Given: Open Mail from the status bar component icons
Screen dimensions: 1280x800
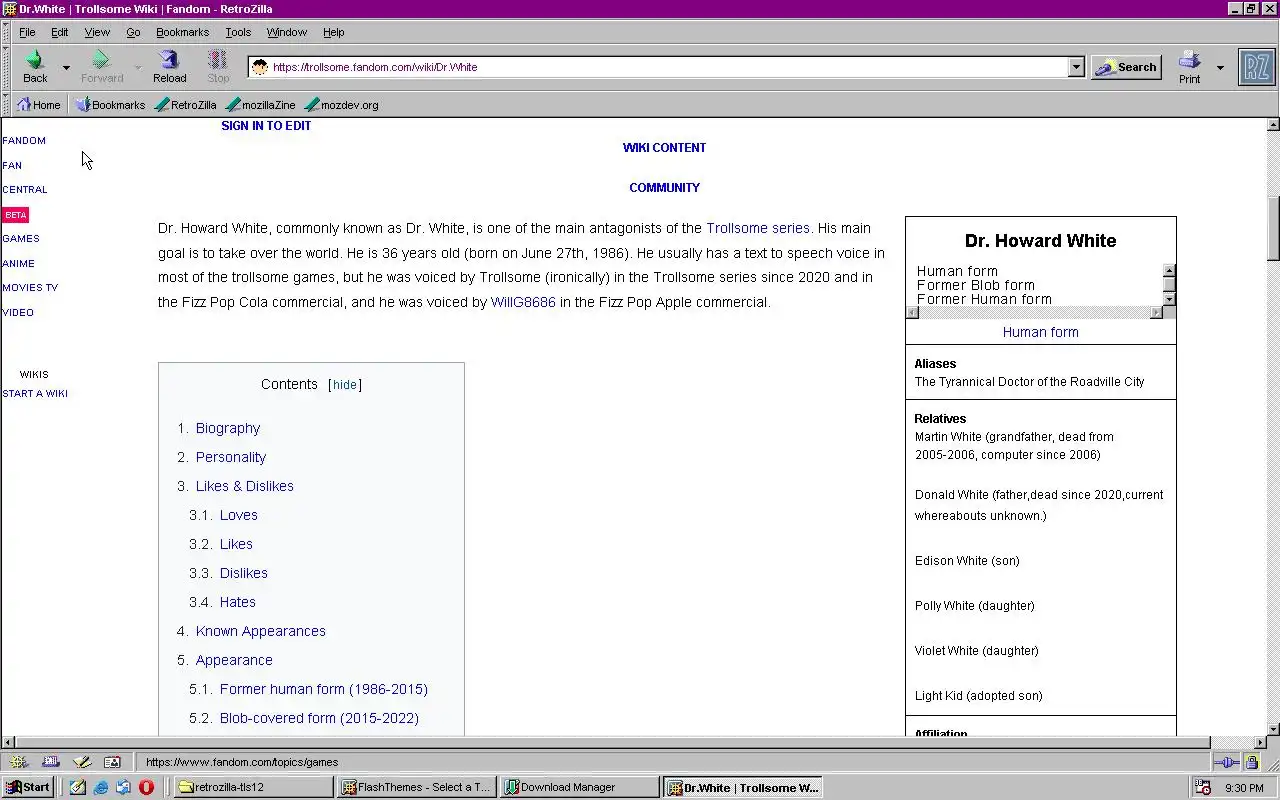Looking at the screenshot, I should click(50, 762).
